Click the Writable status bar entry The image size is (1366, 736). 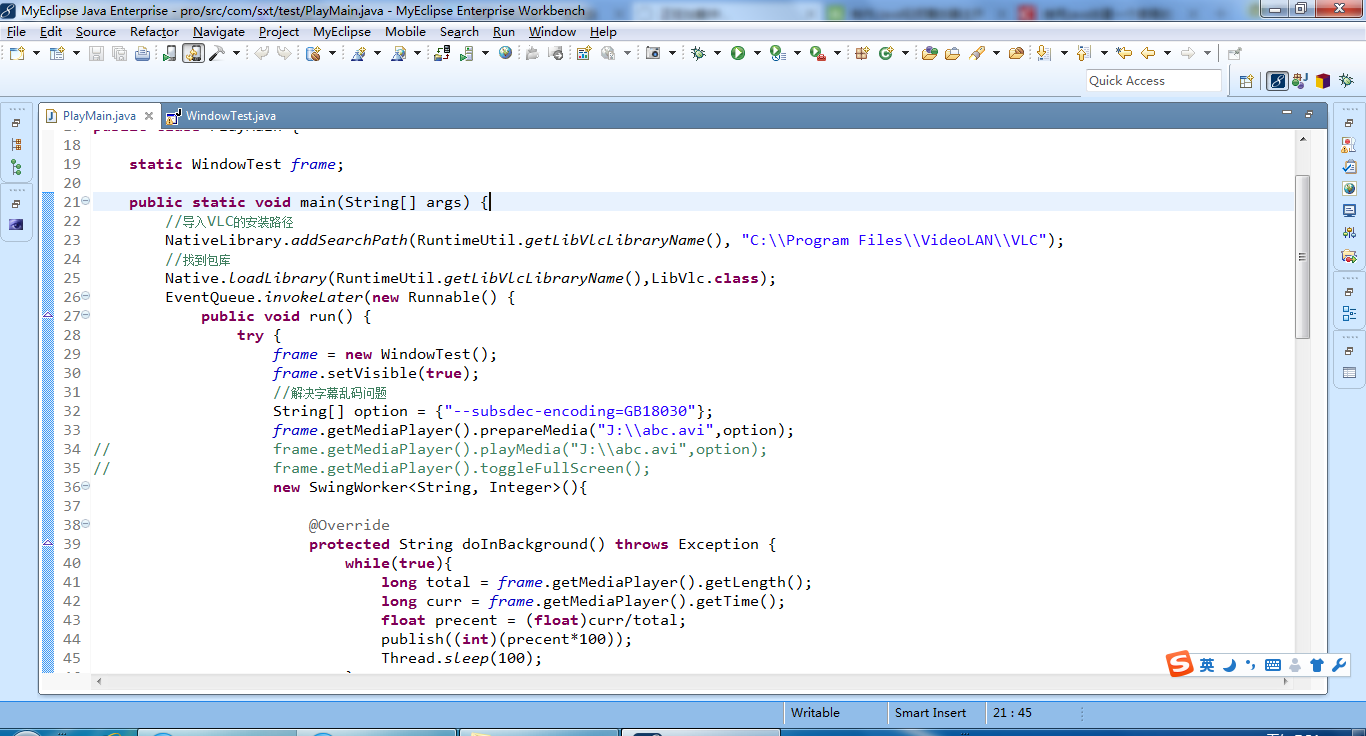(x=815, y=713)
